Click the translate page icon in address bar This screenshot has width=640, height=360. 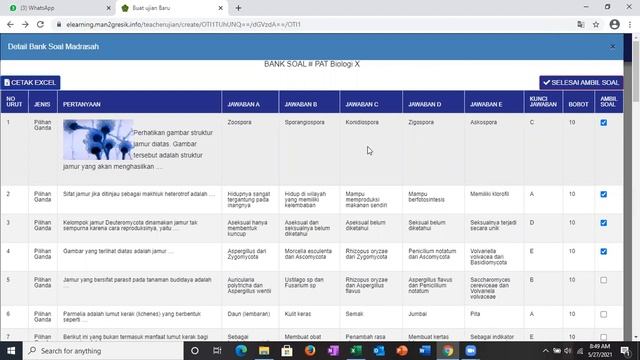(x=581, y=24)
